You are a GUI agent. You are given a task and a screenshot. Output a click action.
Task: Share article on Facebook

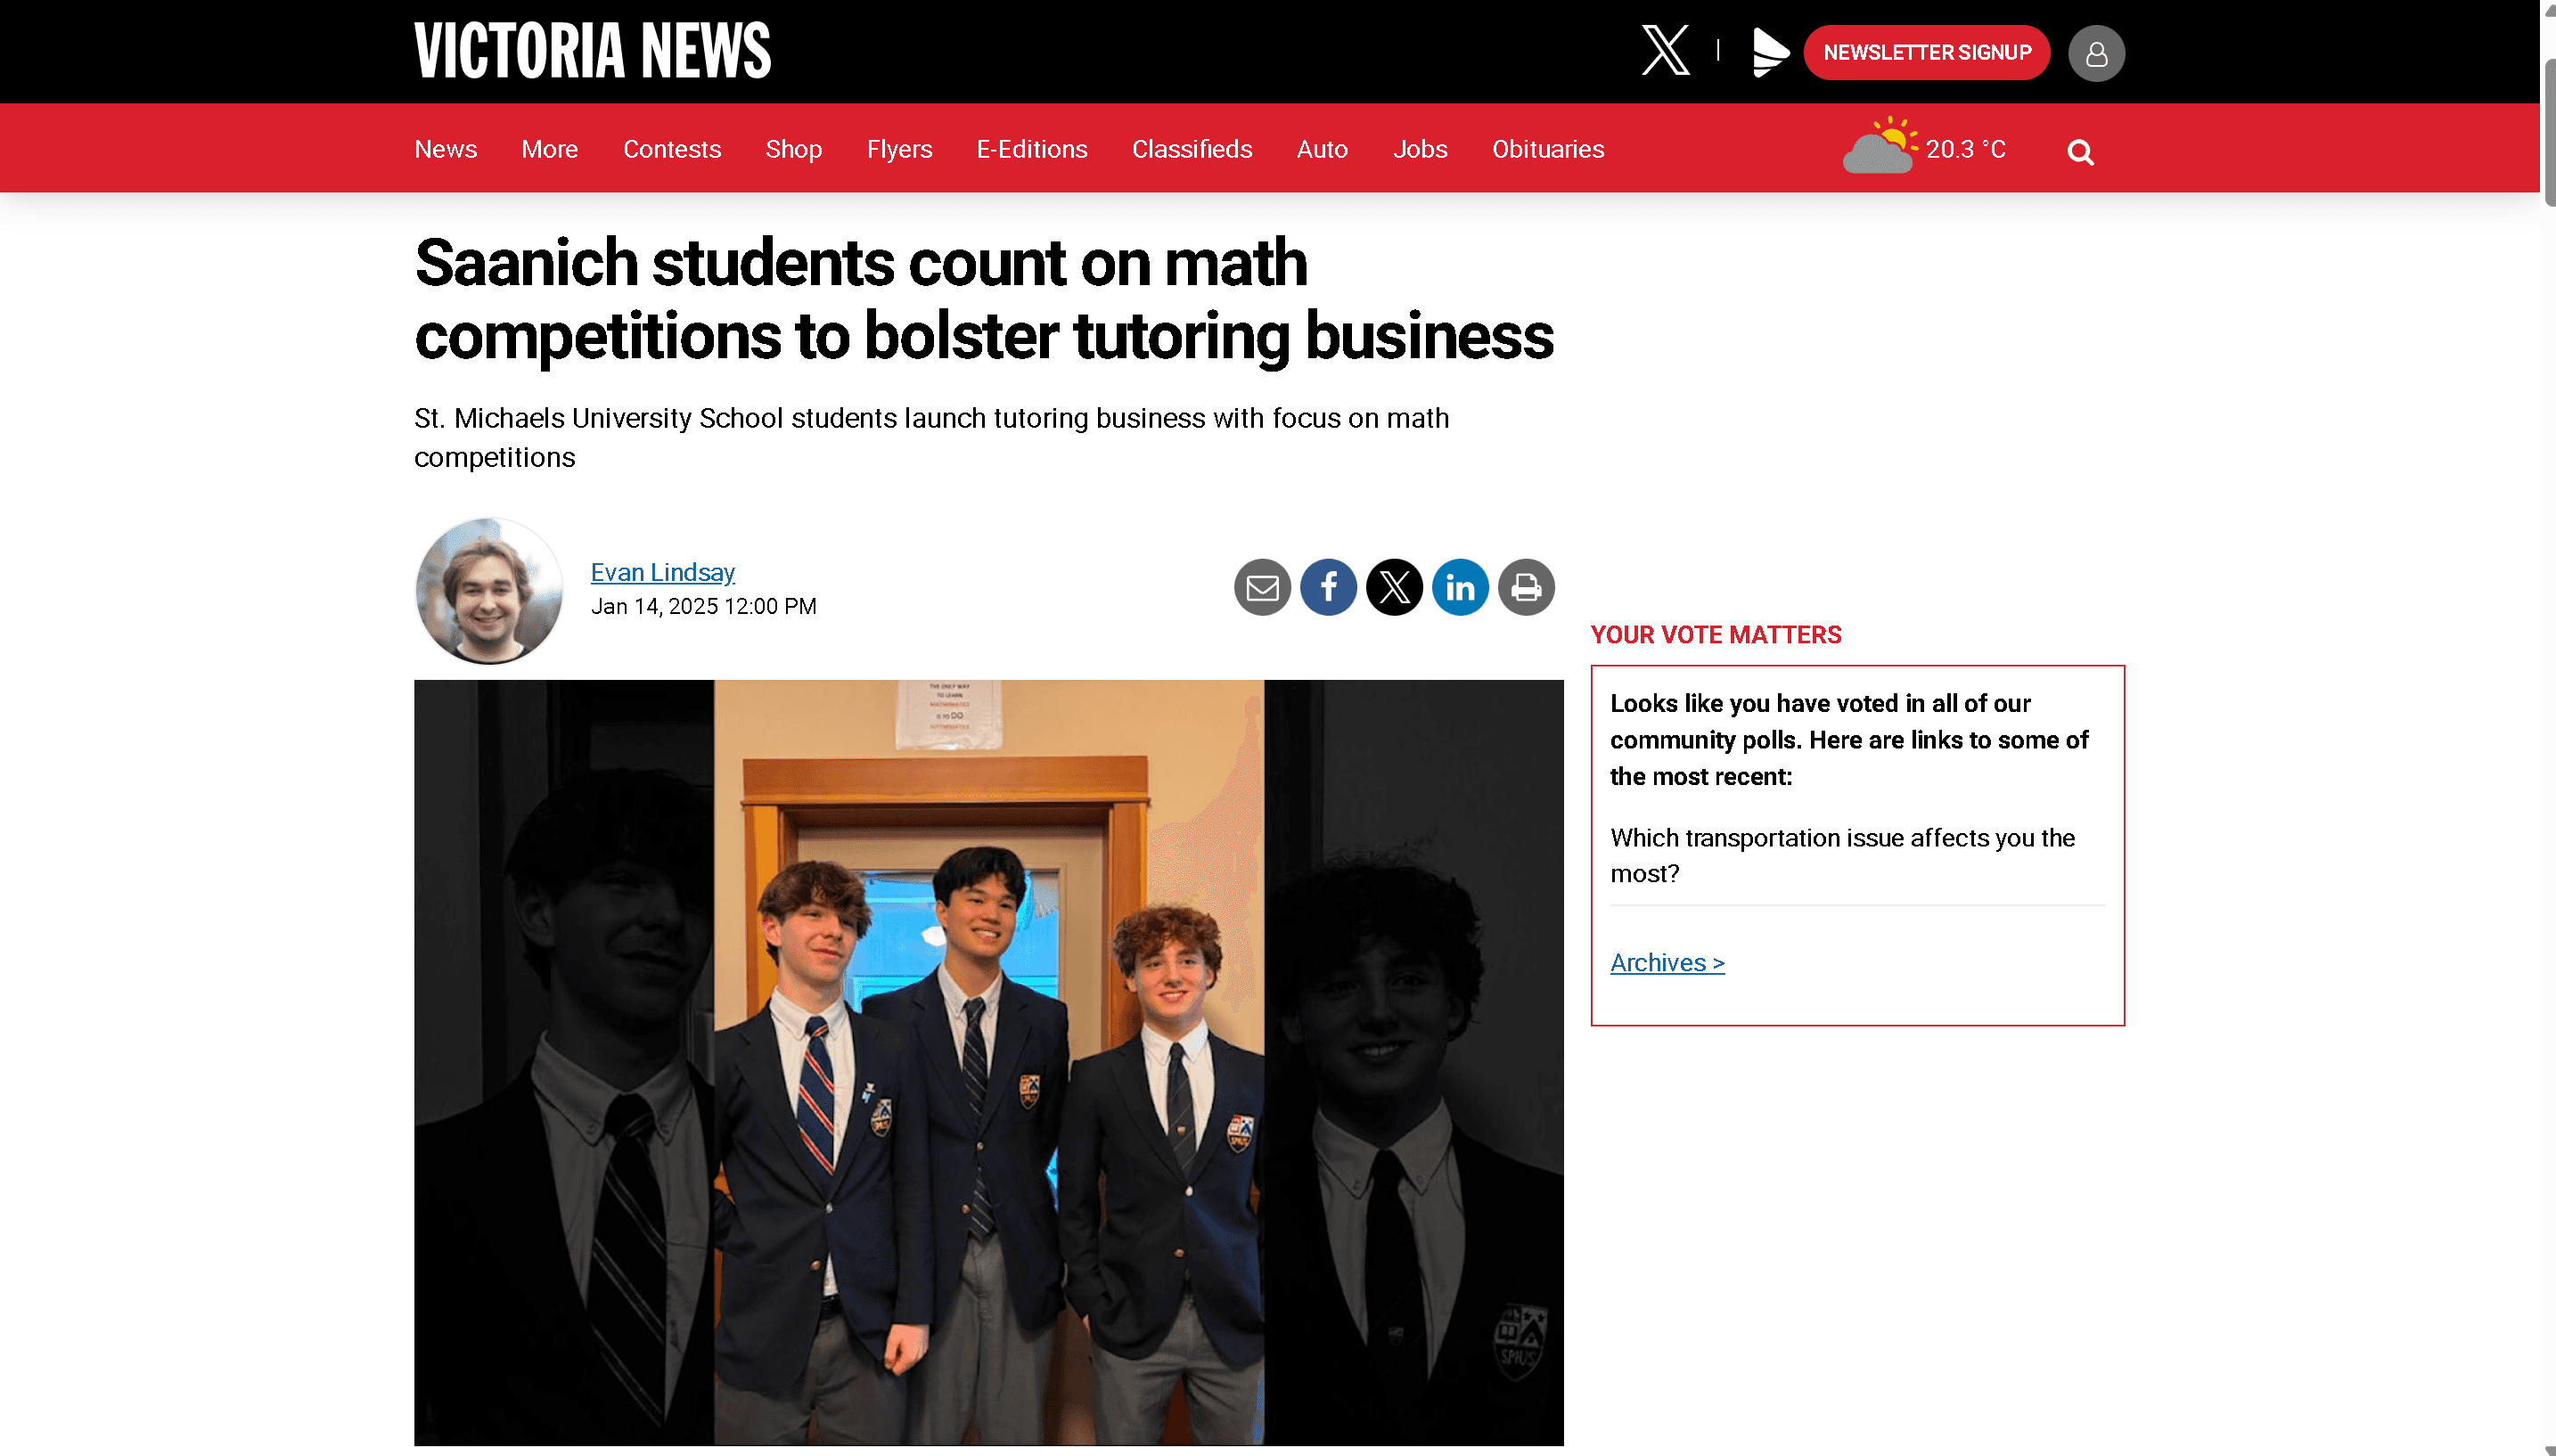tap(1328, 587)
